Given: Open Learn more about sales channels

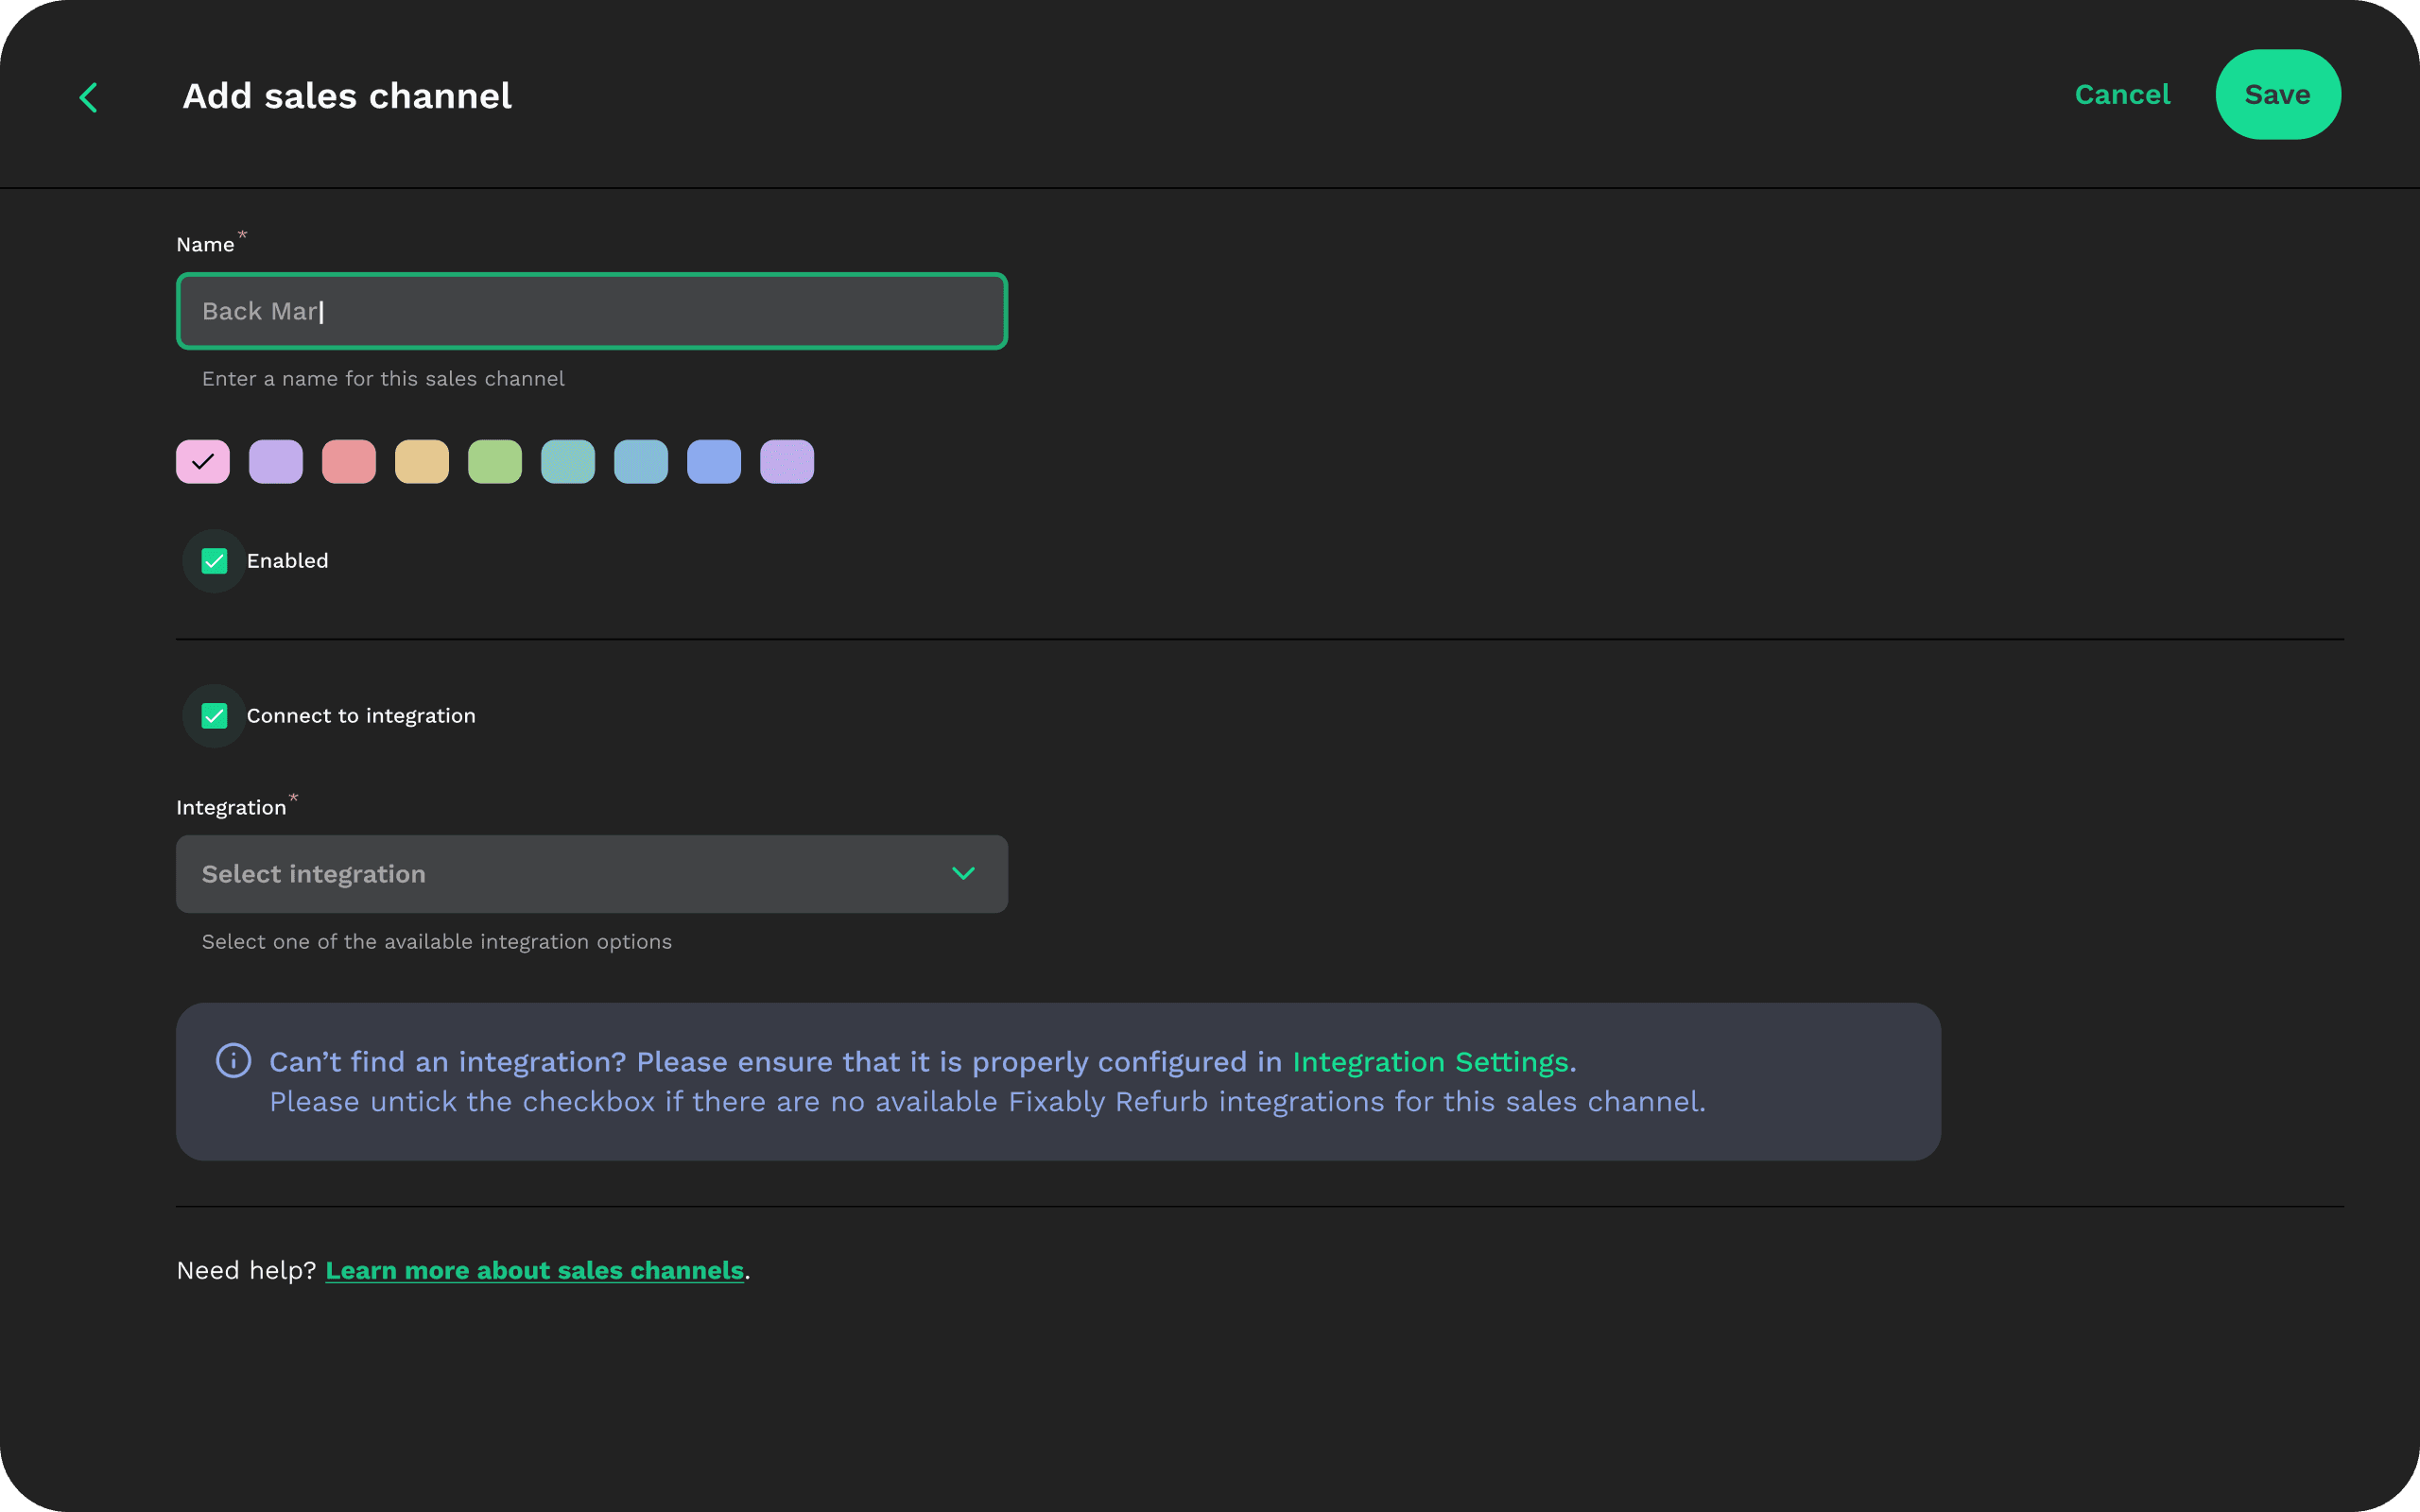Looking at the screenshot, I should pos(534,1270).
